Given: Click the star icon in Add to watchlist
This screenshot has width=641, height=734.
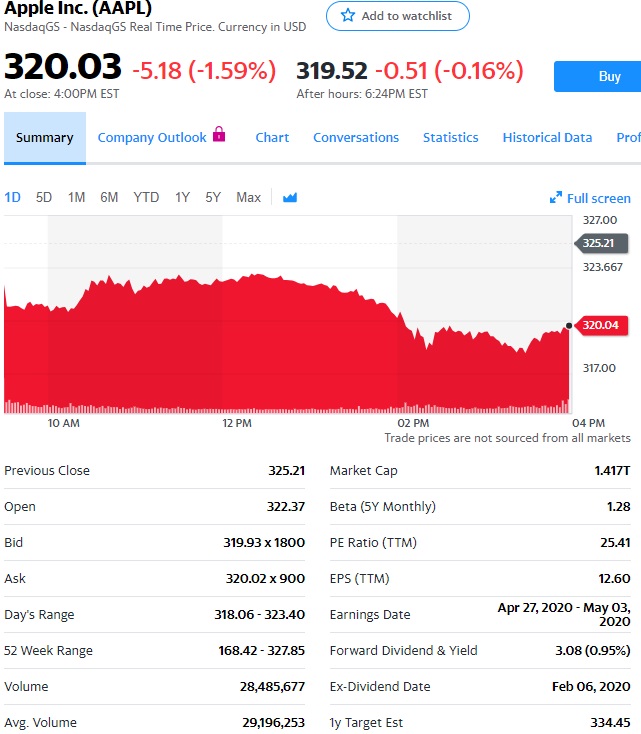Looking at the screenshot, I should pos(348,16).
